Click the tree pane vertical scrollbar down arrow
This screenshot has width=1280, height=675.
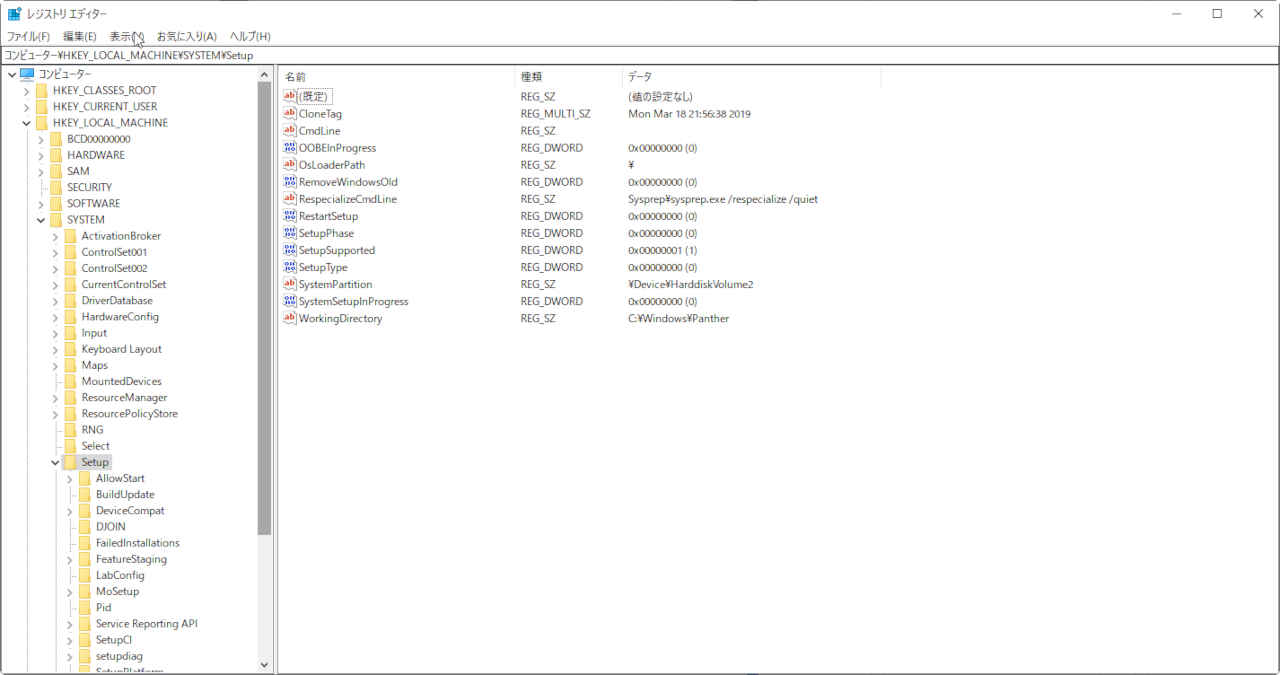tap(264, 664)
